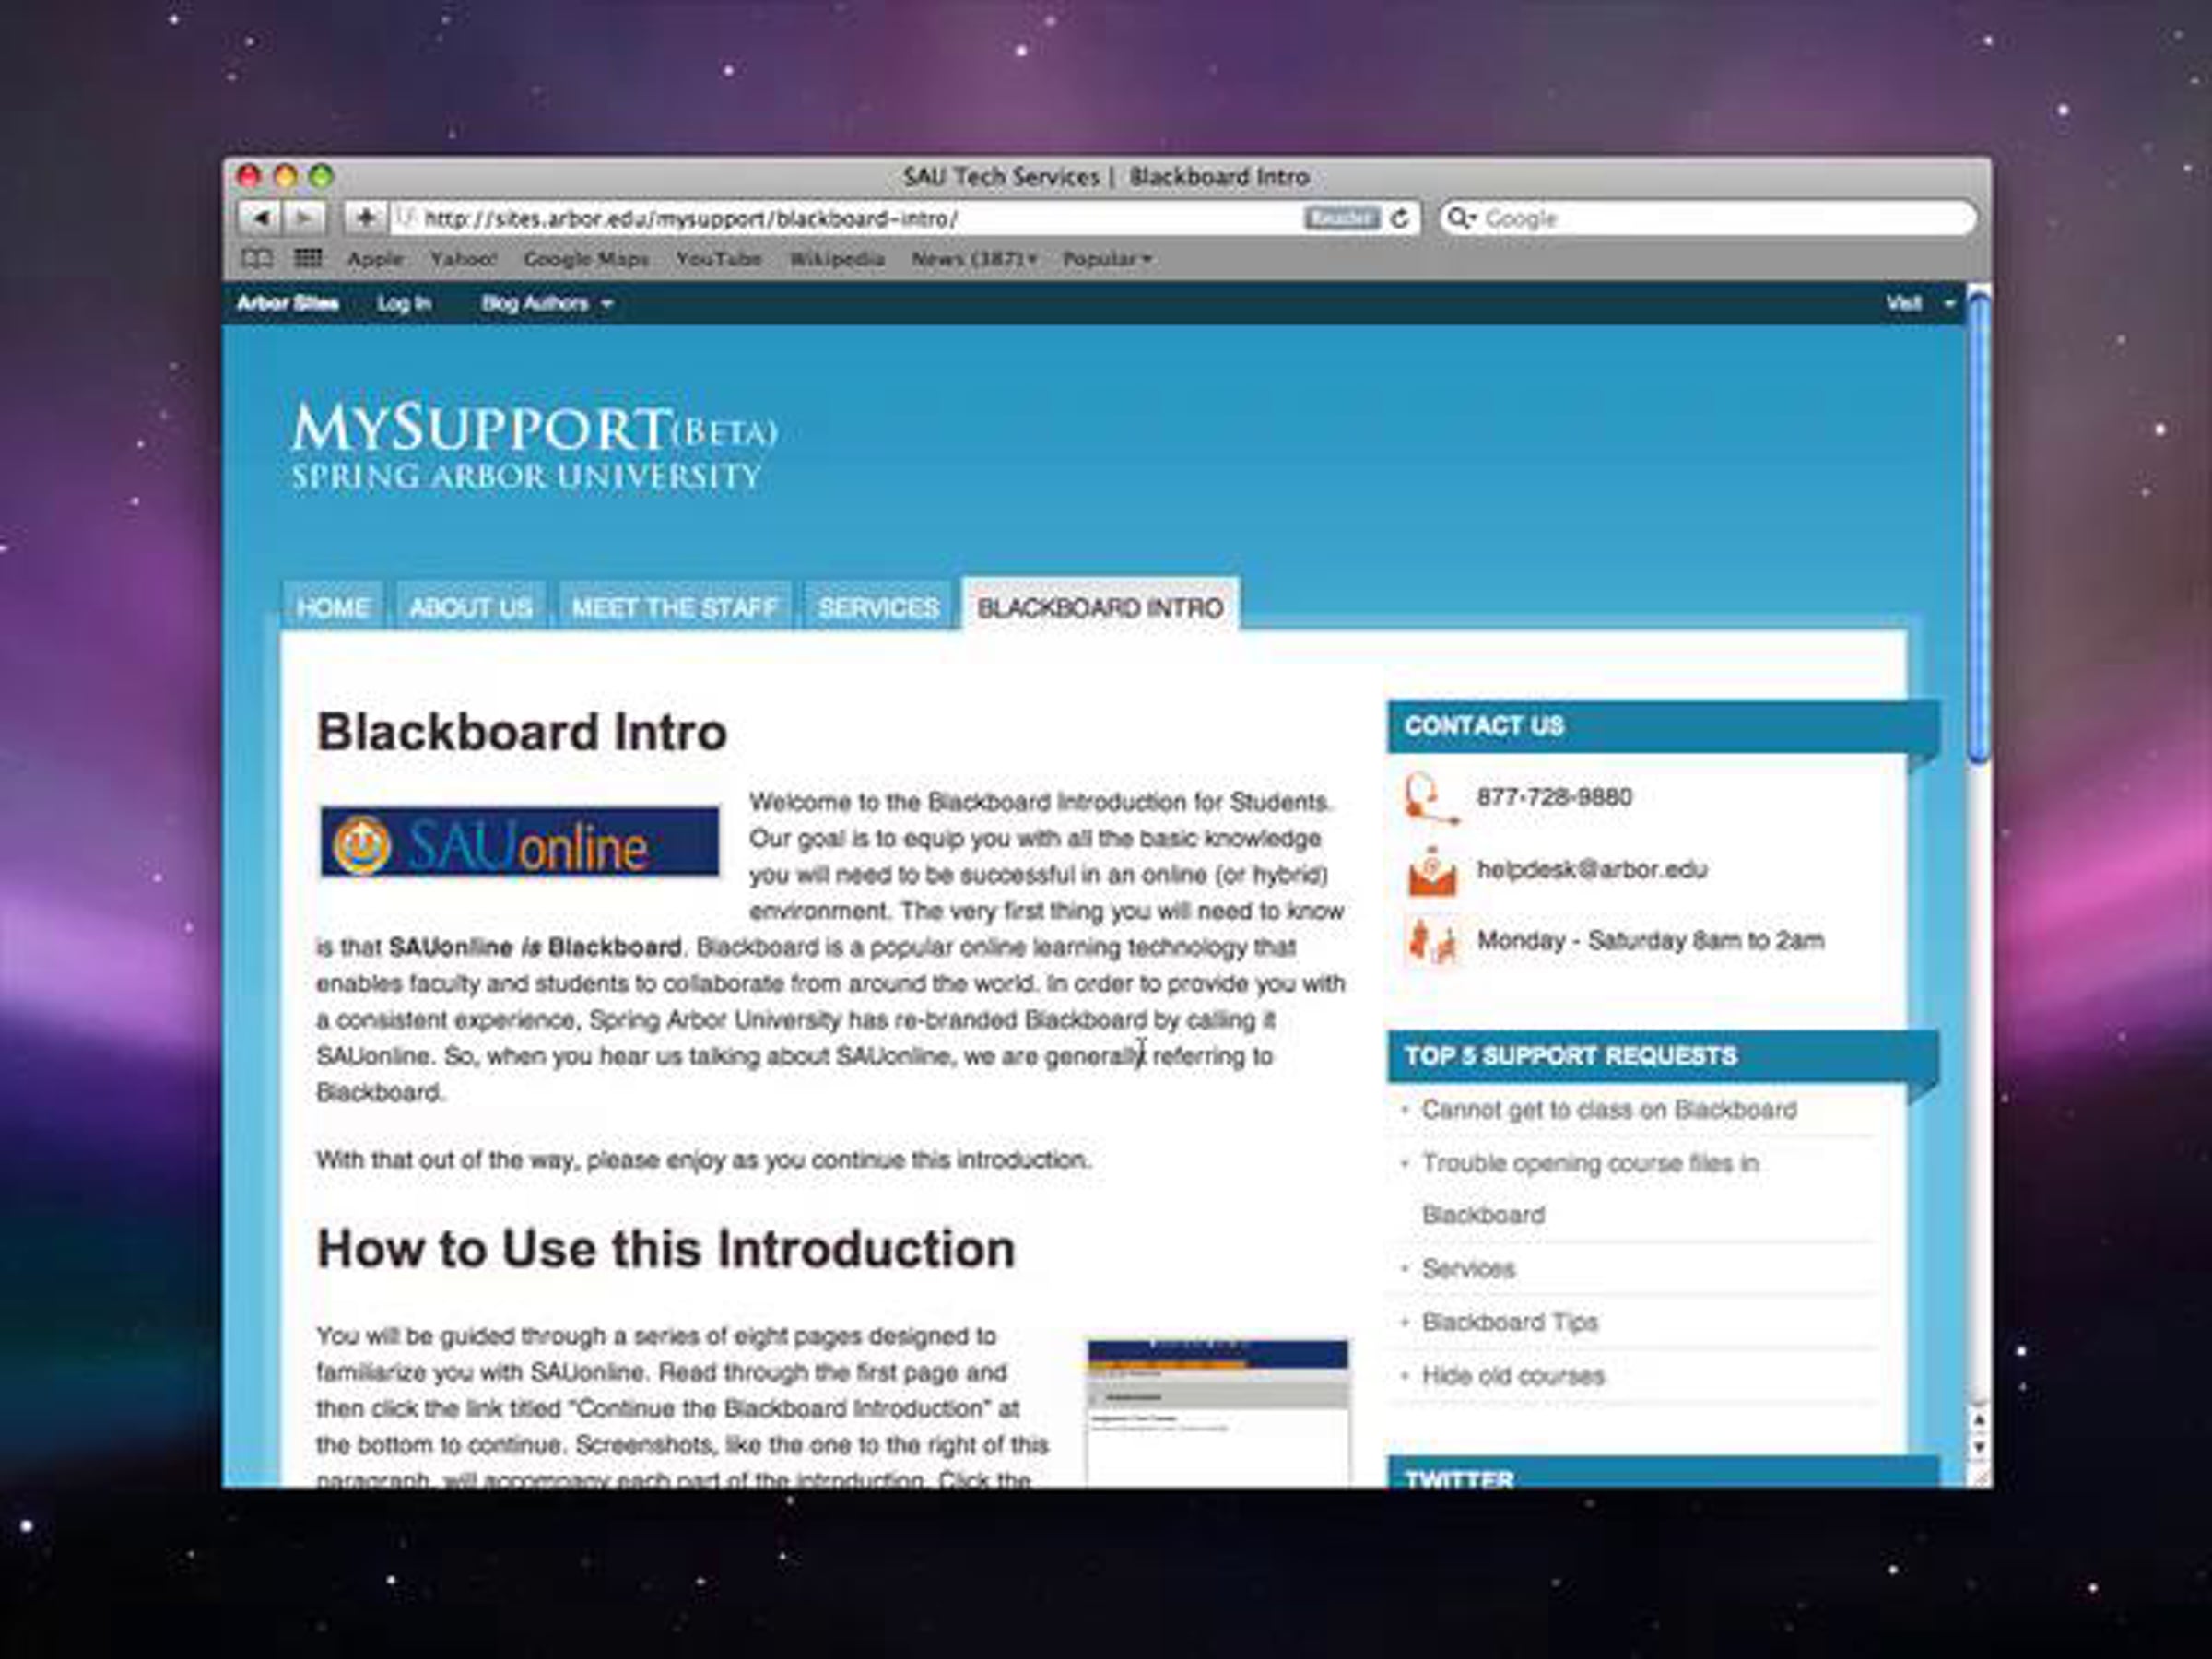This screenshot has height=1659, width=2212.
Task: Click the Blackboard Intro page heading
Action: (x=521, y=731)
